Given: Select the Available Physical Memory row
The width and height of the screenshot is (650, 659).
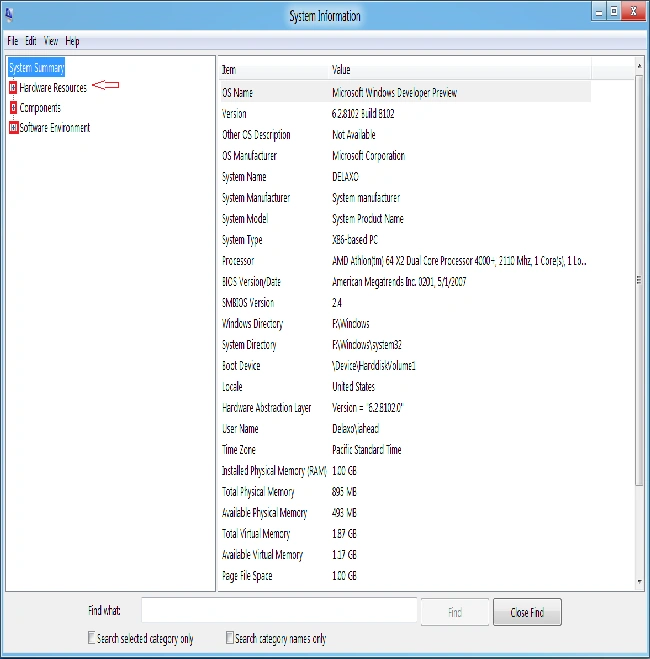Looking at the screenshot, I should click(x=405, y=513).
